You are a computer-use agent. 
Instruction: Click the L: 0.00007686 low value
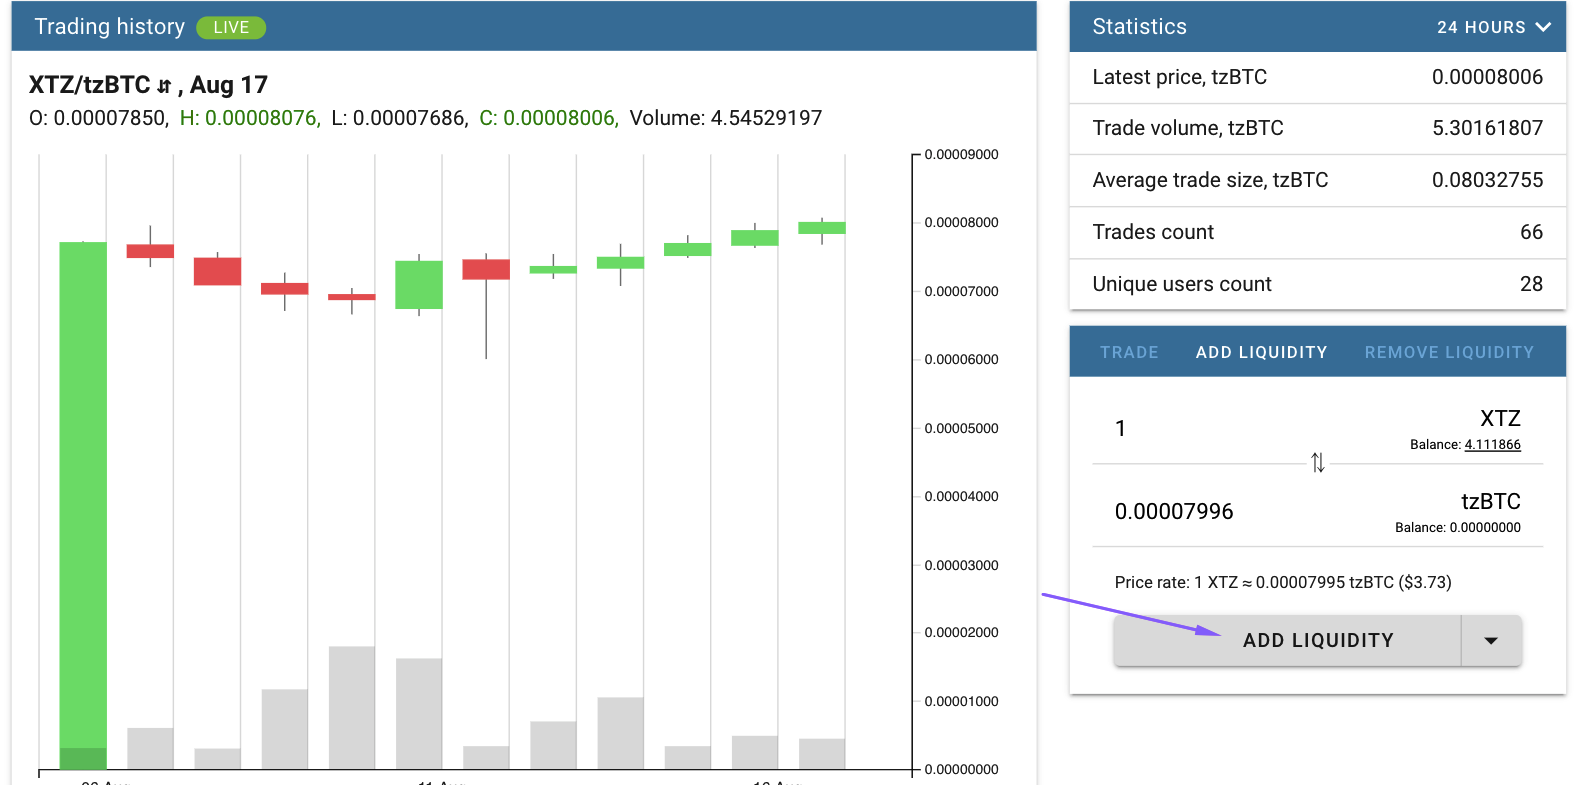point(400,118)
